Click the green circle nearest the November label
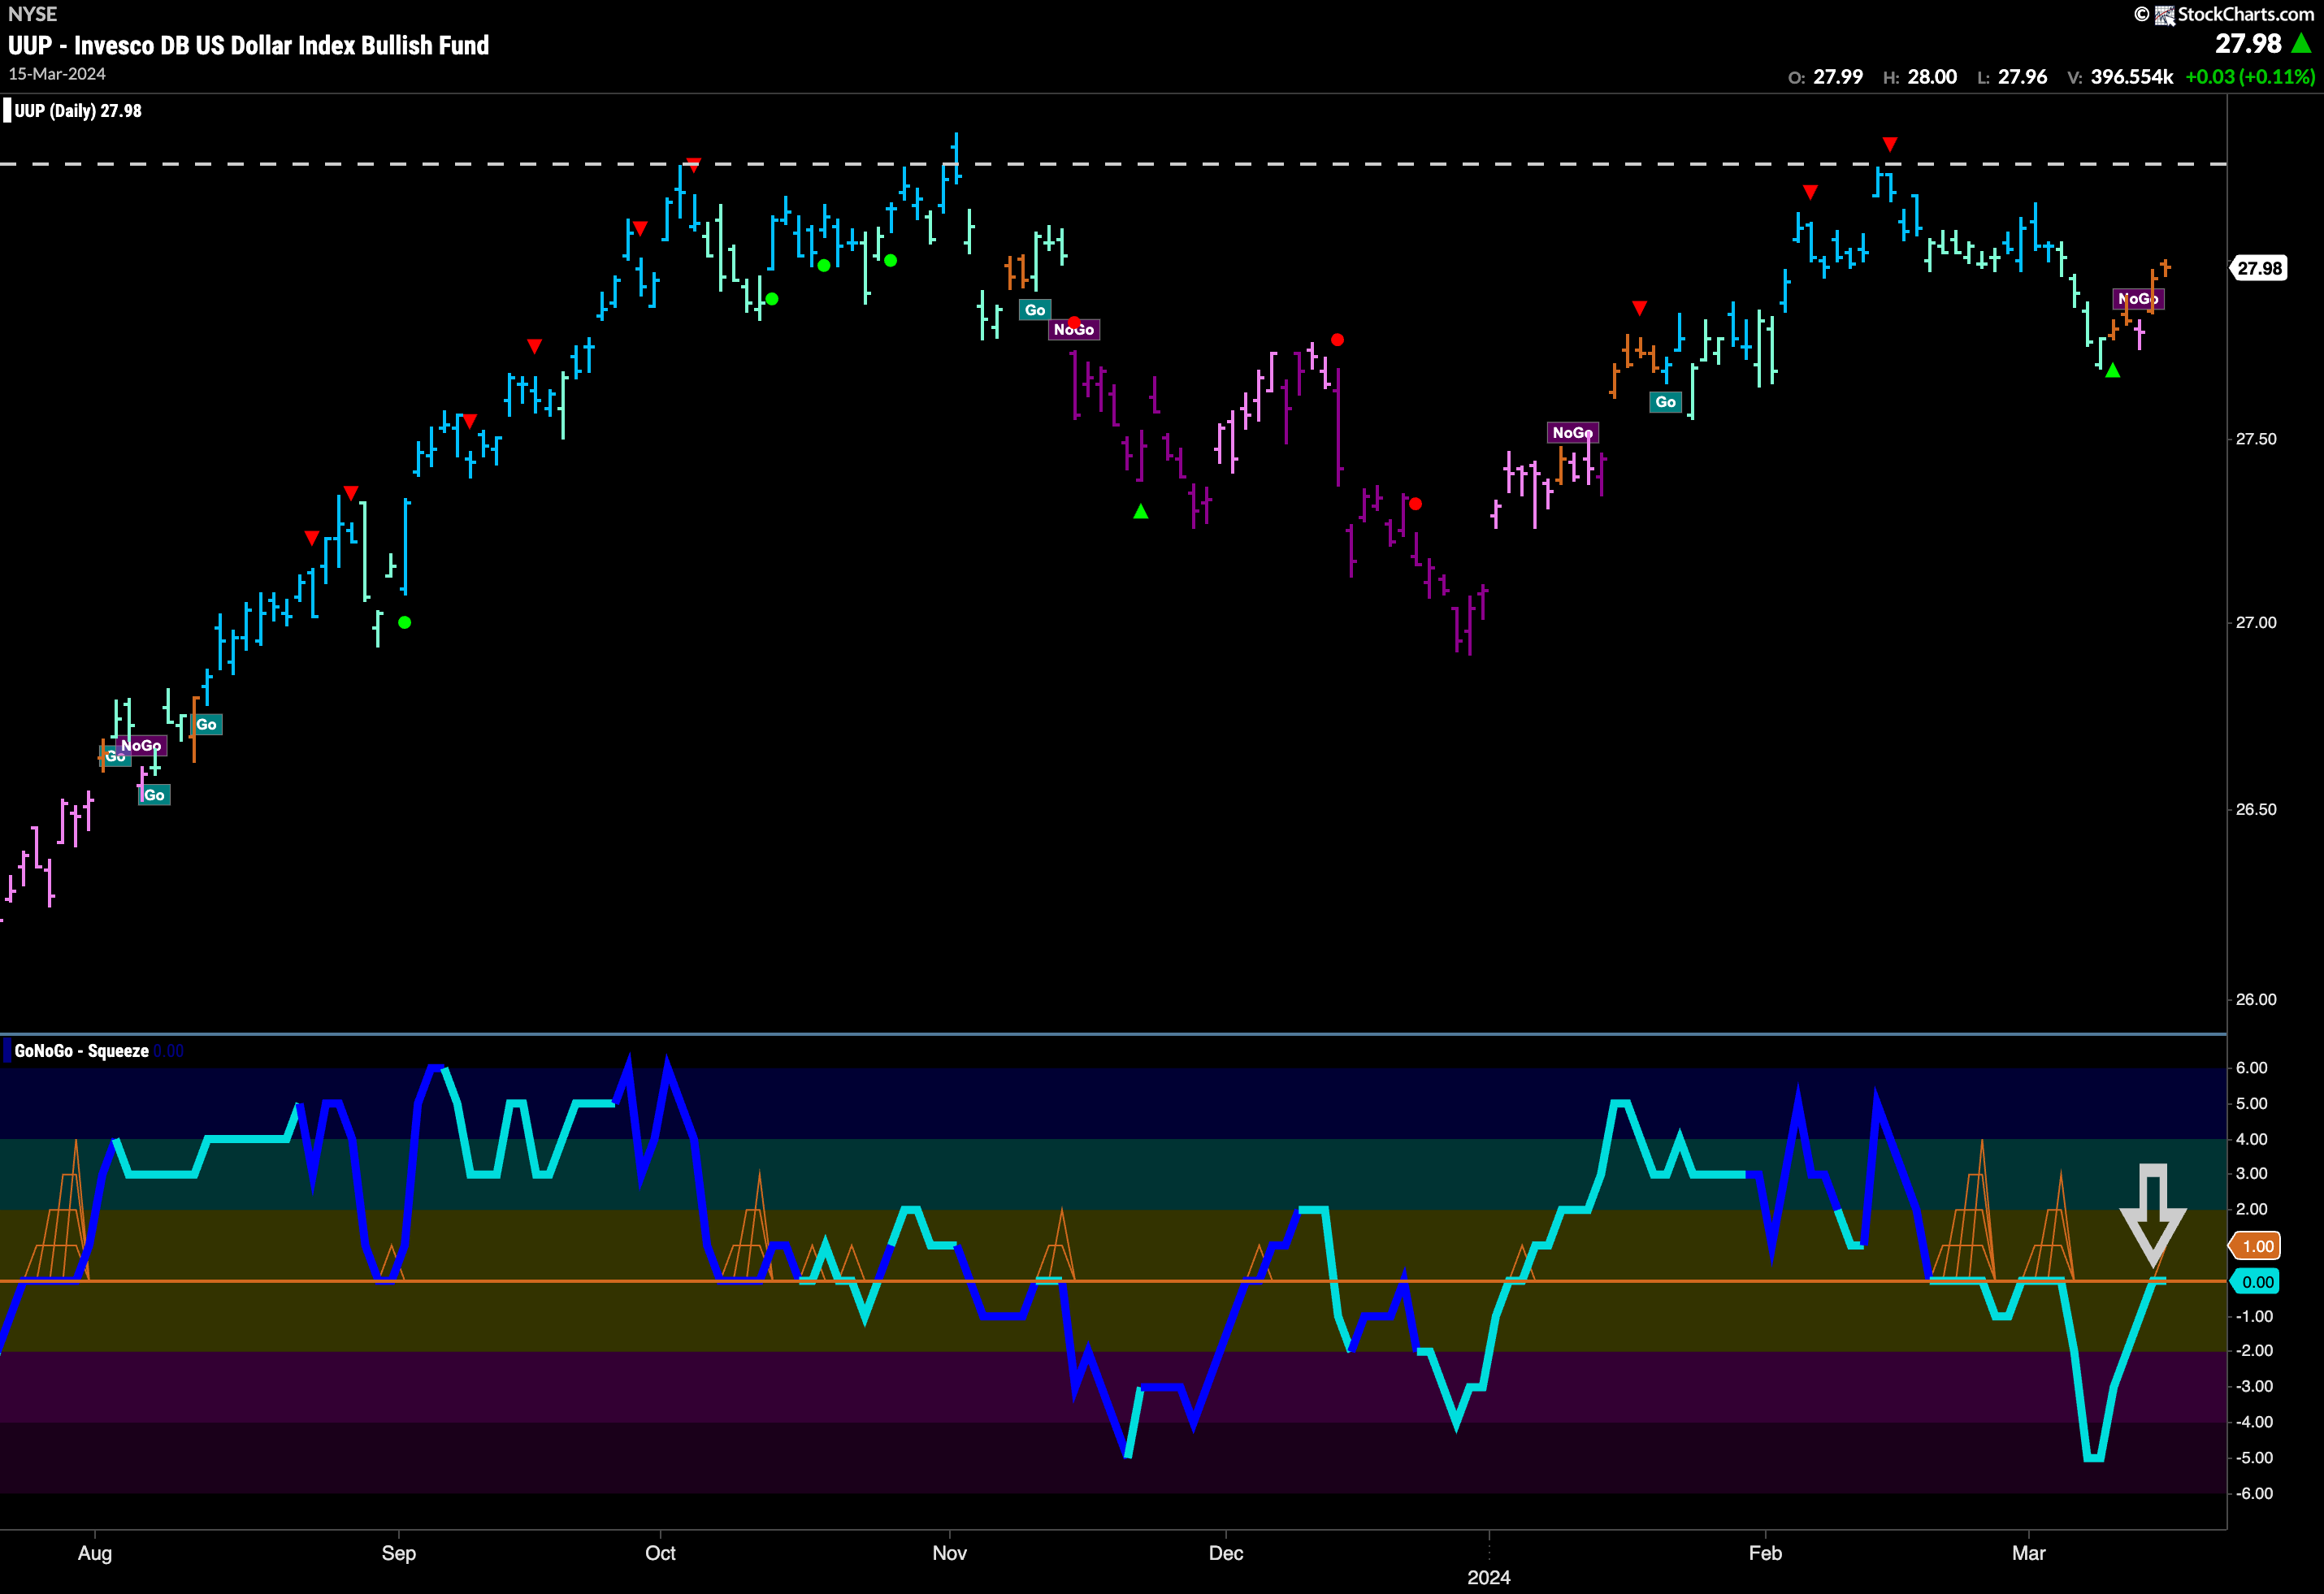Screen dimensions: 2324x1594 click(x=890, y=261)
